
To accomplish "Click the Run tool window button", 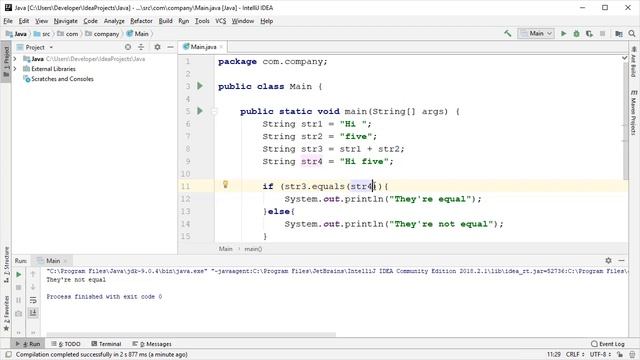I will (x=28, y=344).
